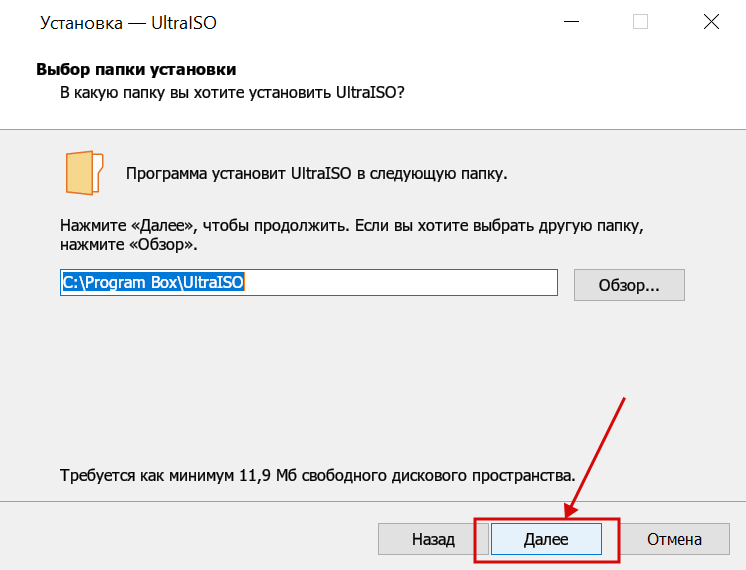Cancel installation with the Отмена button

coord(674,539)
